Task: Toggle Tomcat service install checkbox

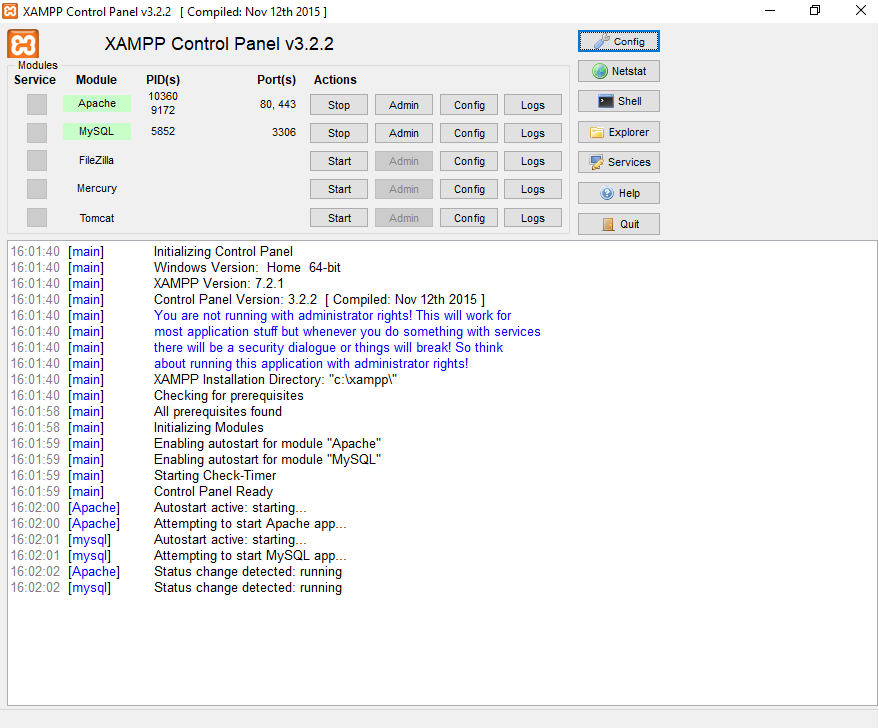Action: coord(37,217)
